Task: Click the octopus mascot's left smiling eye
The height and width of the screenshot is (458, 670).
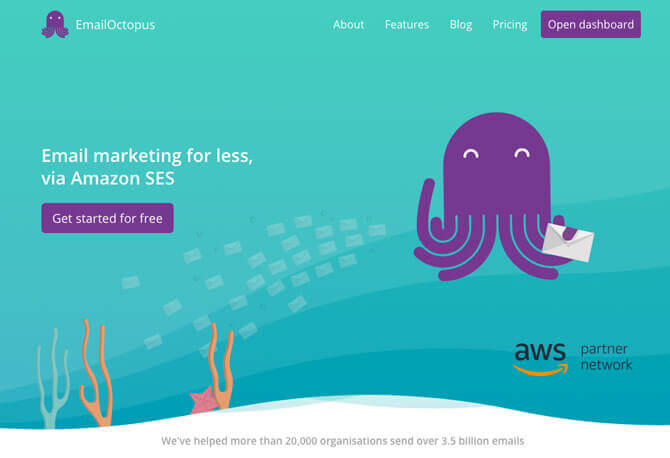Action: [471, 153]
